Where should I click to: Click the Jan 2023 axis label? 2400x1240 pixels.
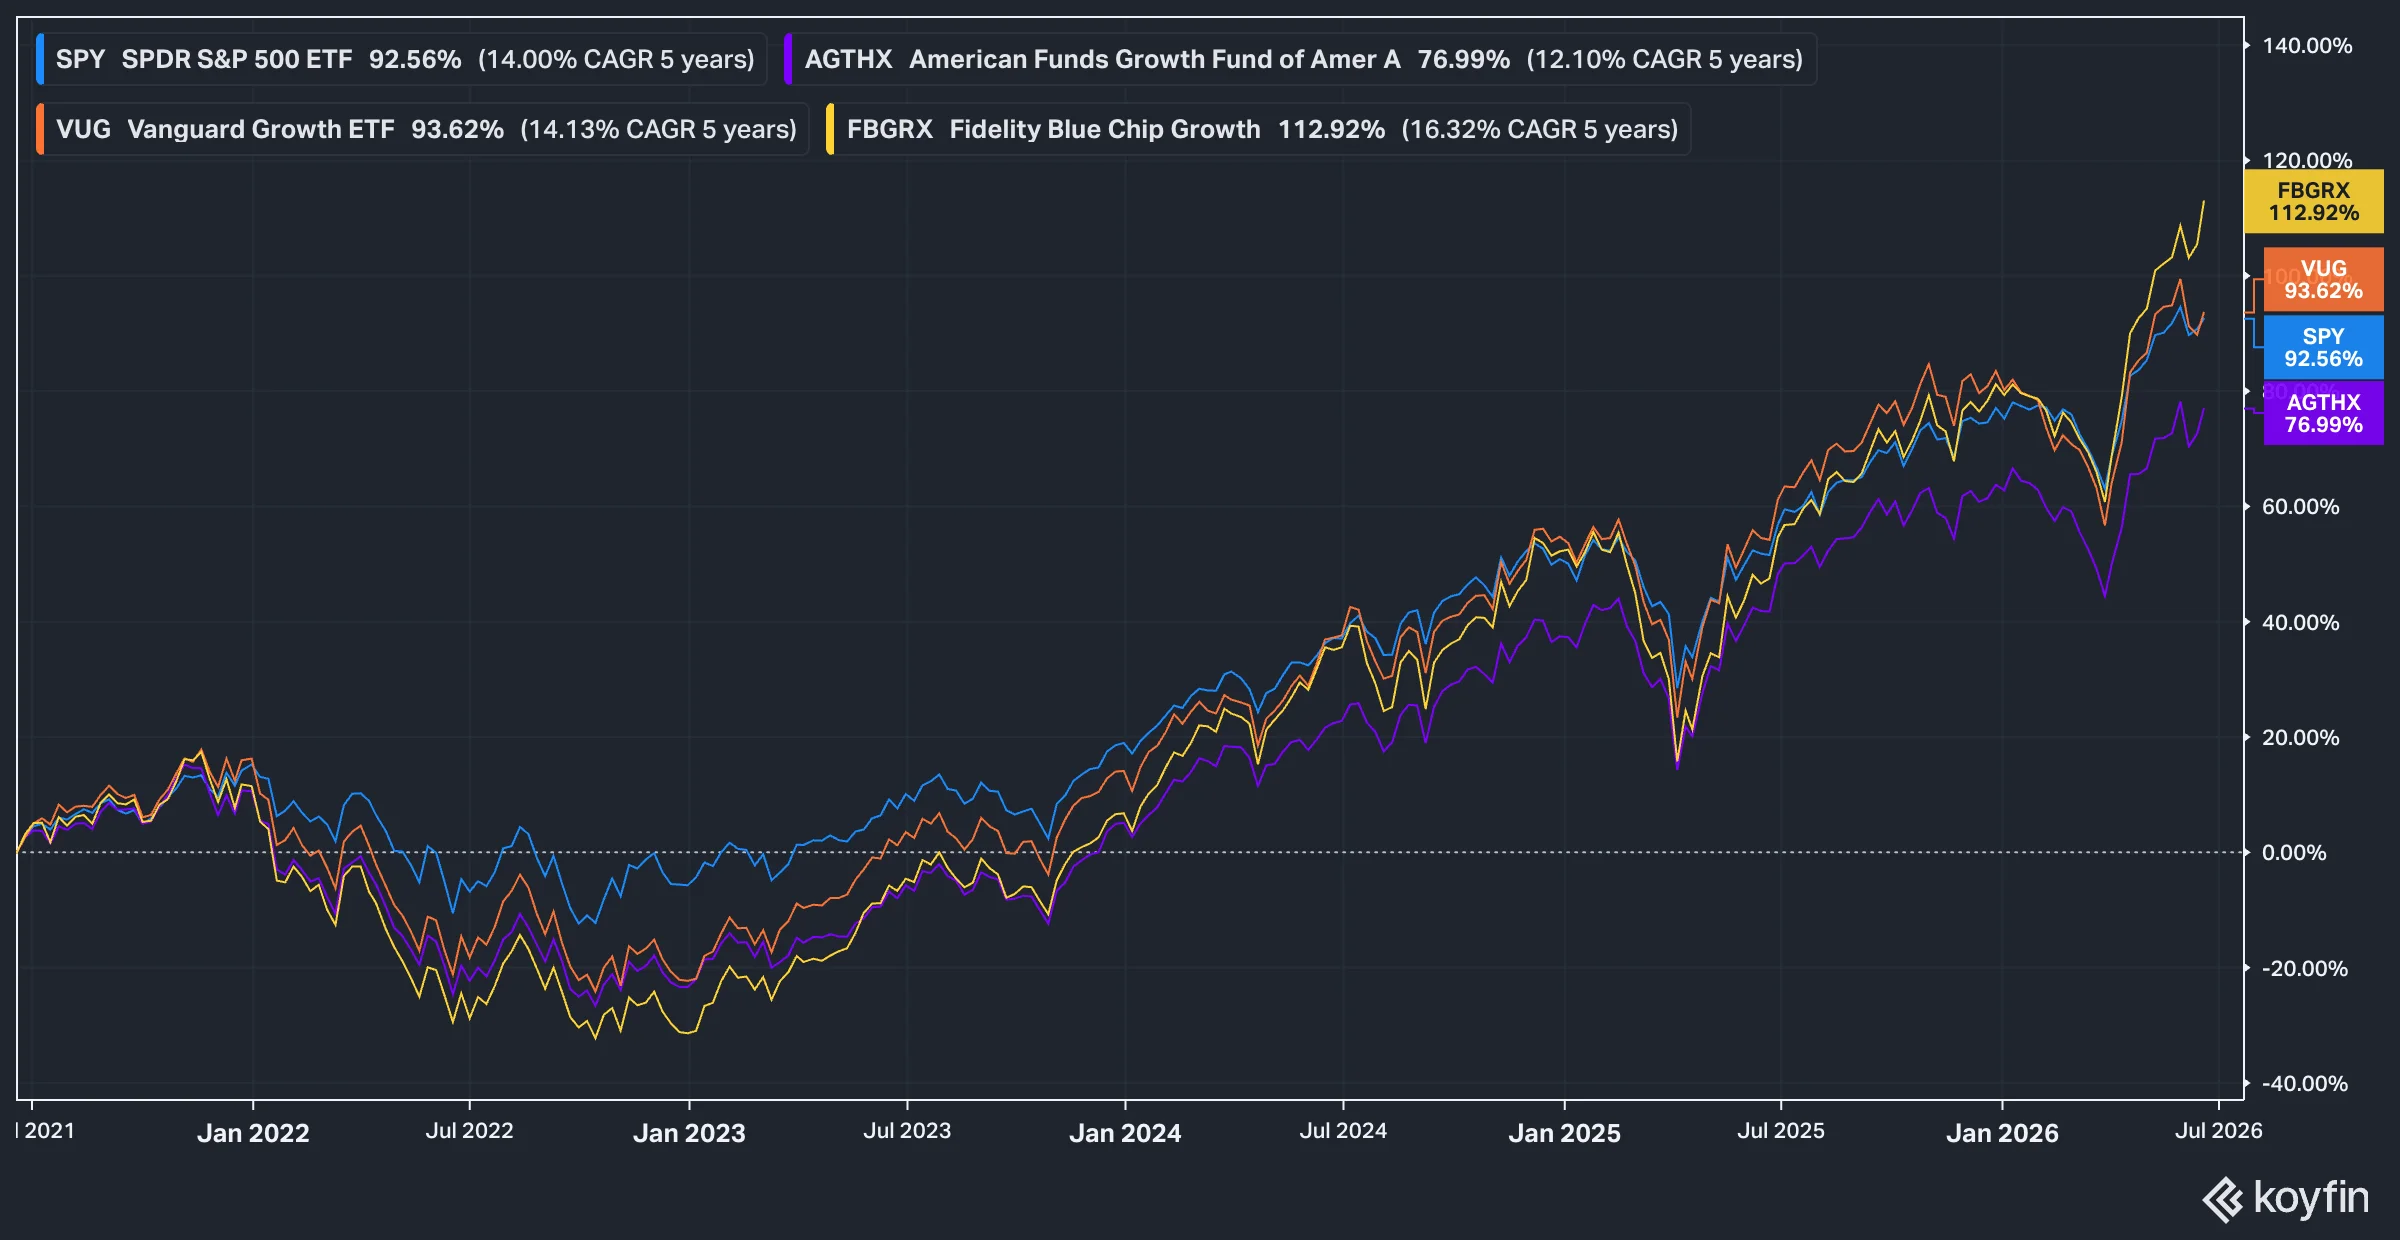point(689,1133)
